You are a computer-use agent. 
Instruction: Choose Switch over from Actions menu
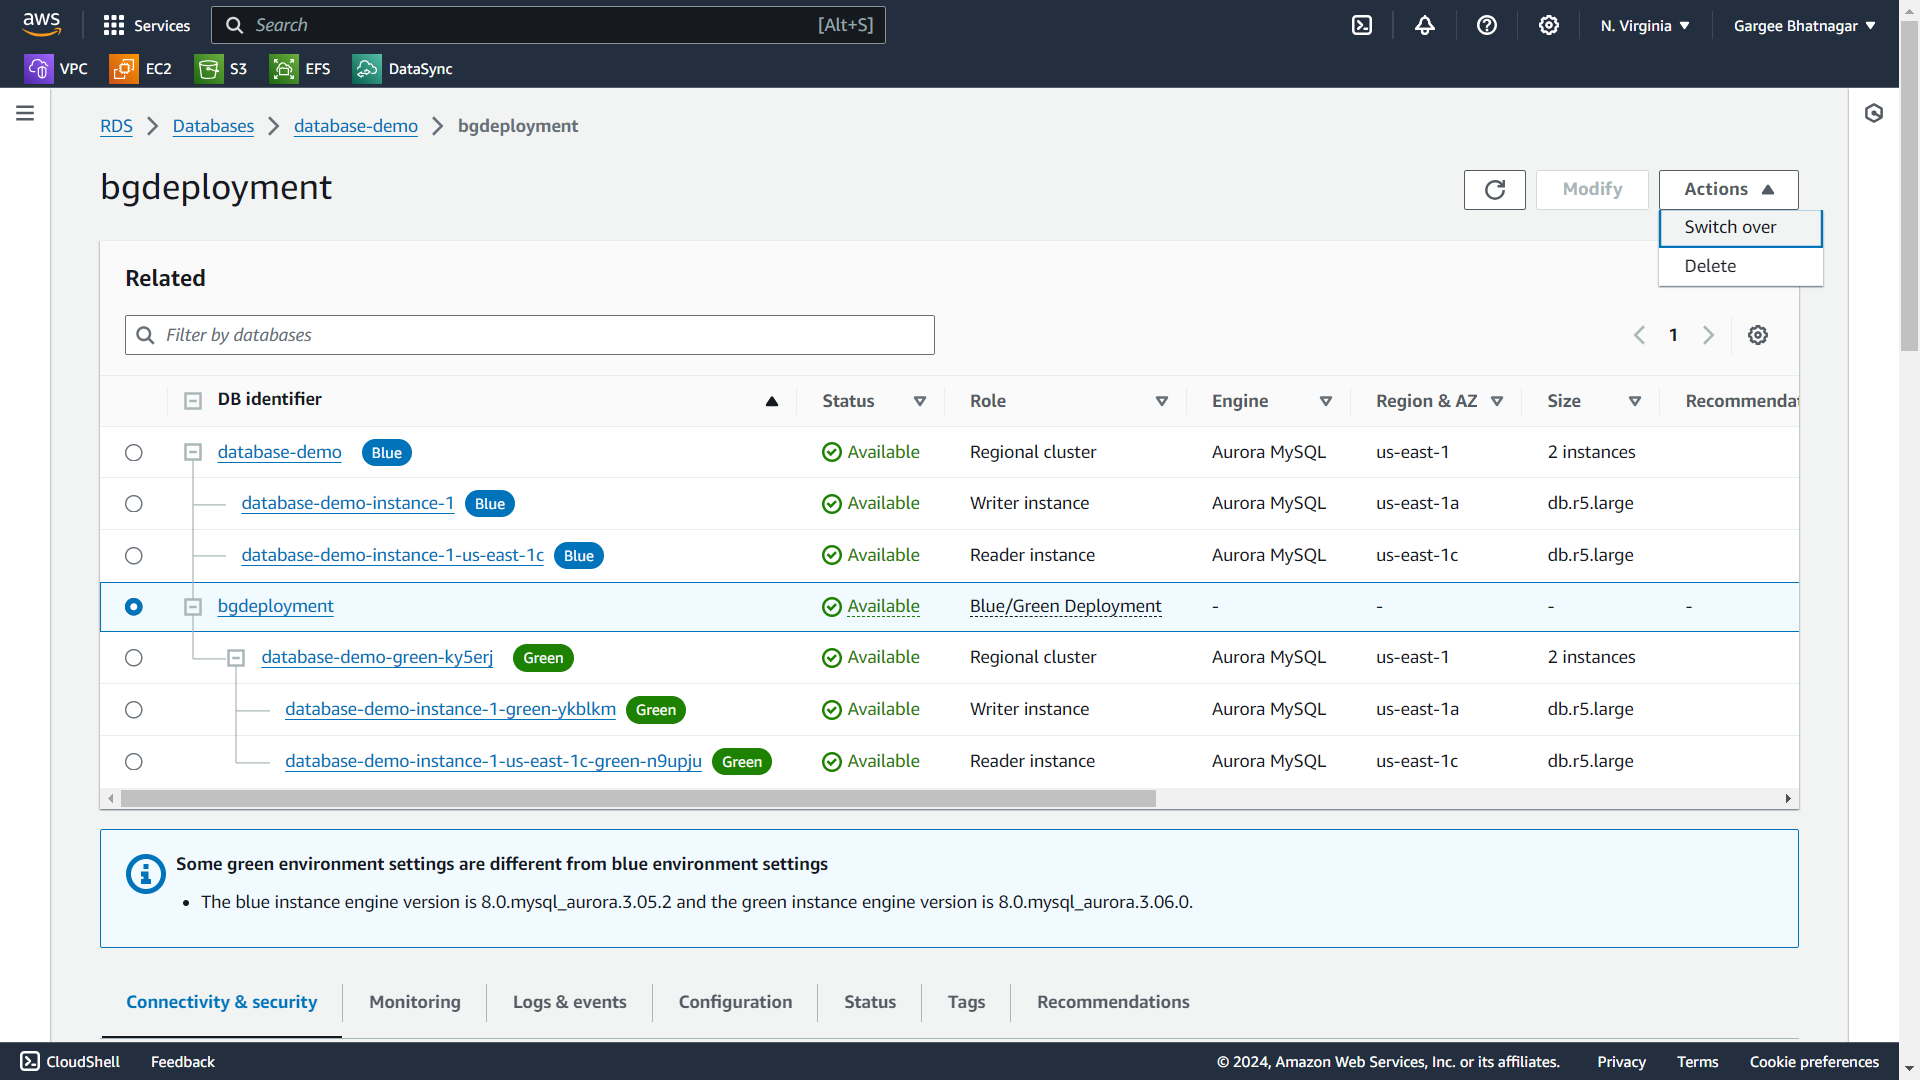(1730, 228)
